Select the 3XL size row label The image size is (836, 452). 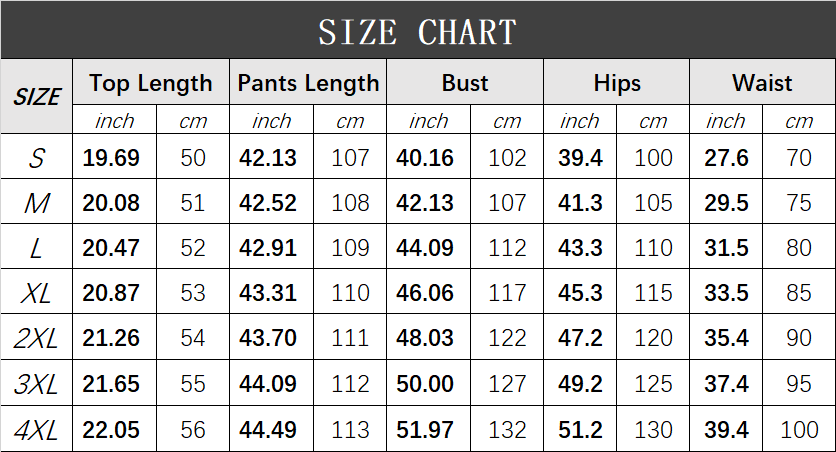click(x=37, y=385)
